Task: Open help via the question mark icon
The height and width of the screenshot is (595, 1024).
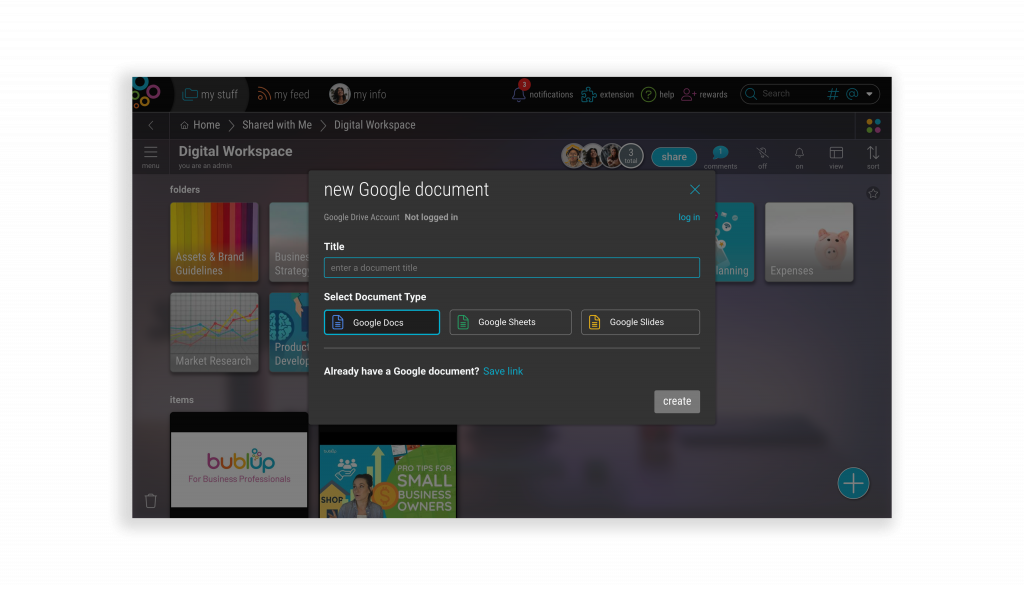Action: click(648, 94)
